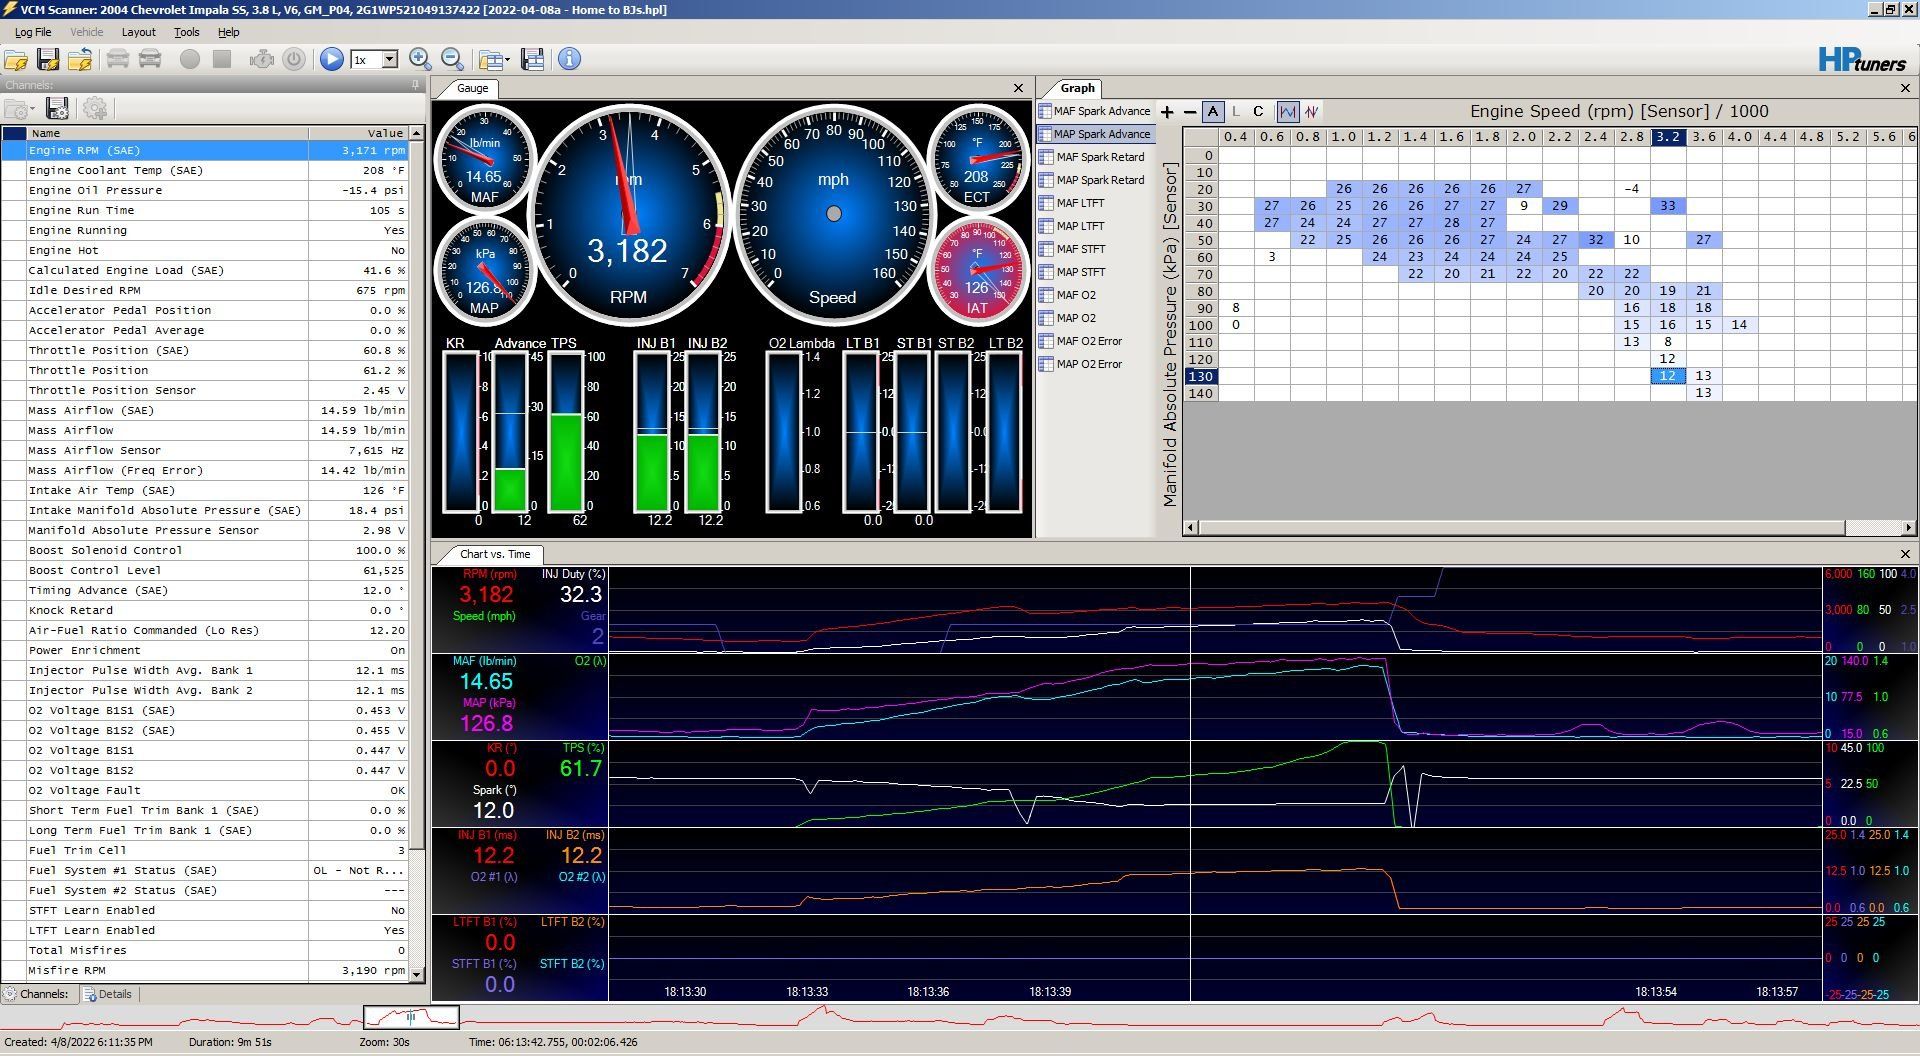Click the TPS green bar gauge

567,433
